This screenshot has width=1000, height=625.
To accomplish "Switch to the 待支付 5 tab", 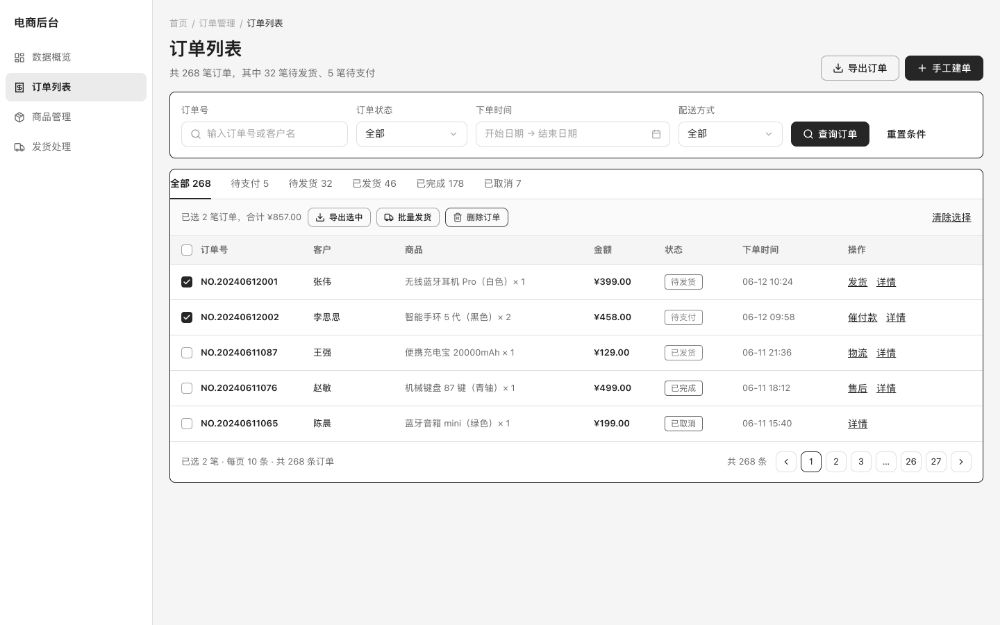I will point(249,184).
